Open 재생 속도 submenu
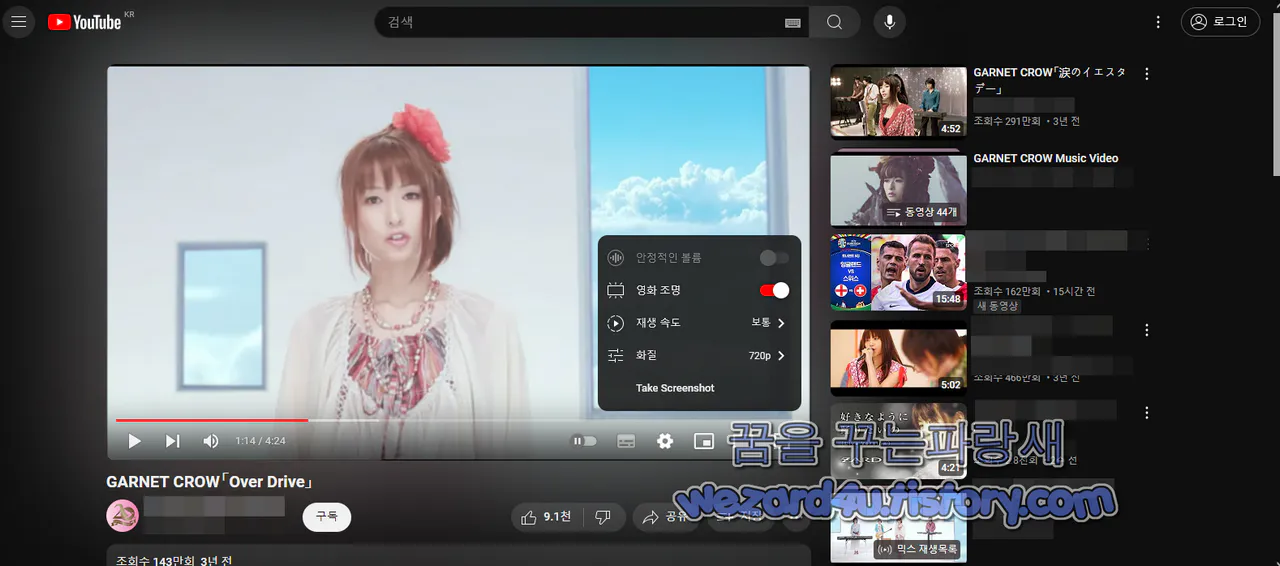Screen dimensions: 1280x566 click(699, 323)
